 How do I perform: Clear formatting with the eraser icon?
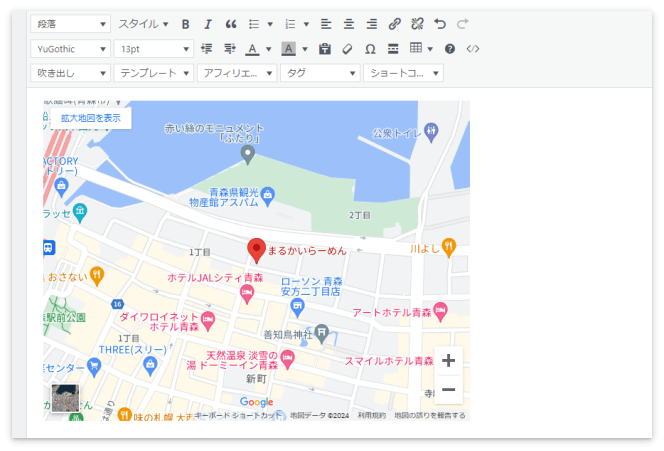click(348, 49)
